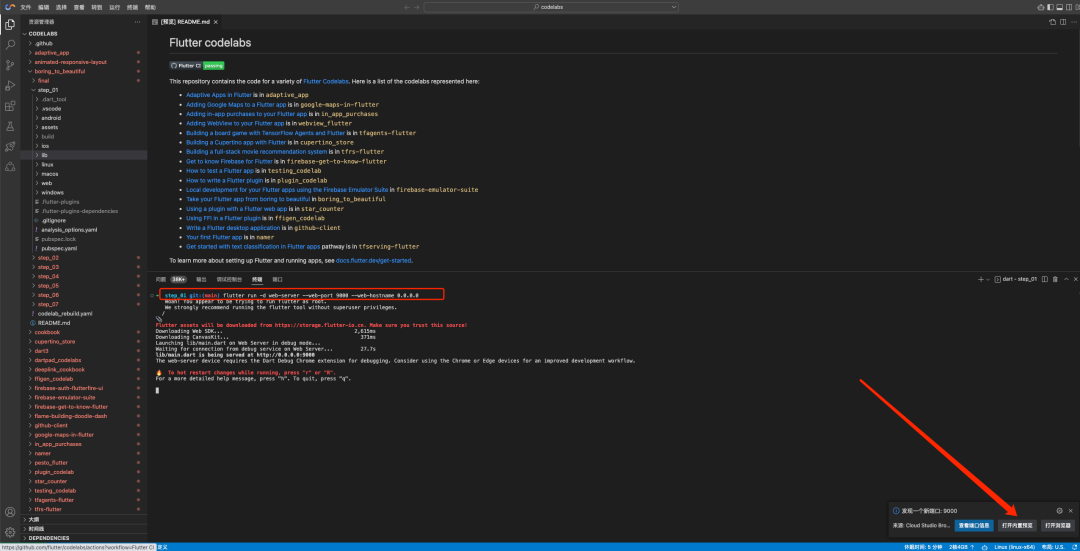Viewport: 1080px width, 551px height.
Task: Open the docs.flutter.dev/get-started link
Action: pos(374,261)
